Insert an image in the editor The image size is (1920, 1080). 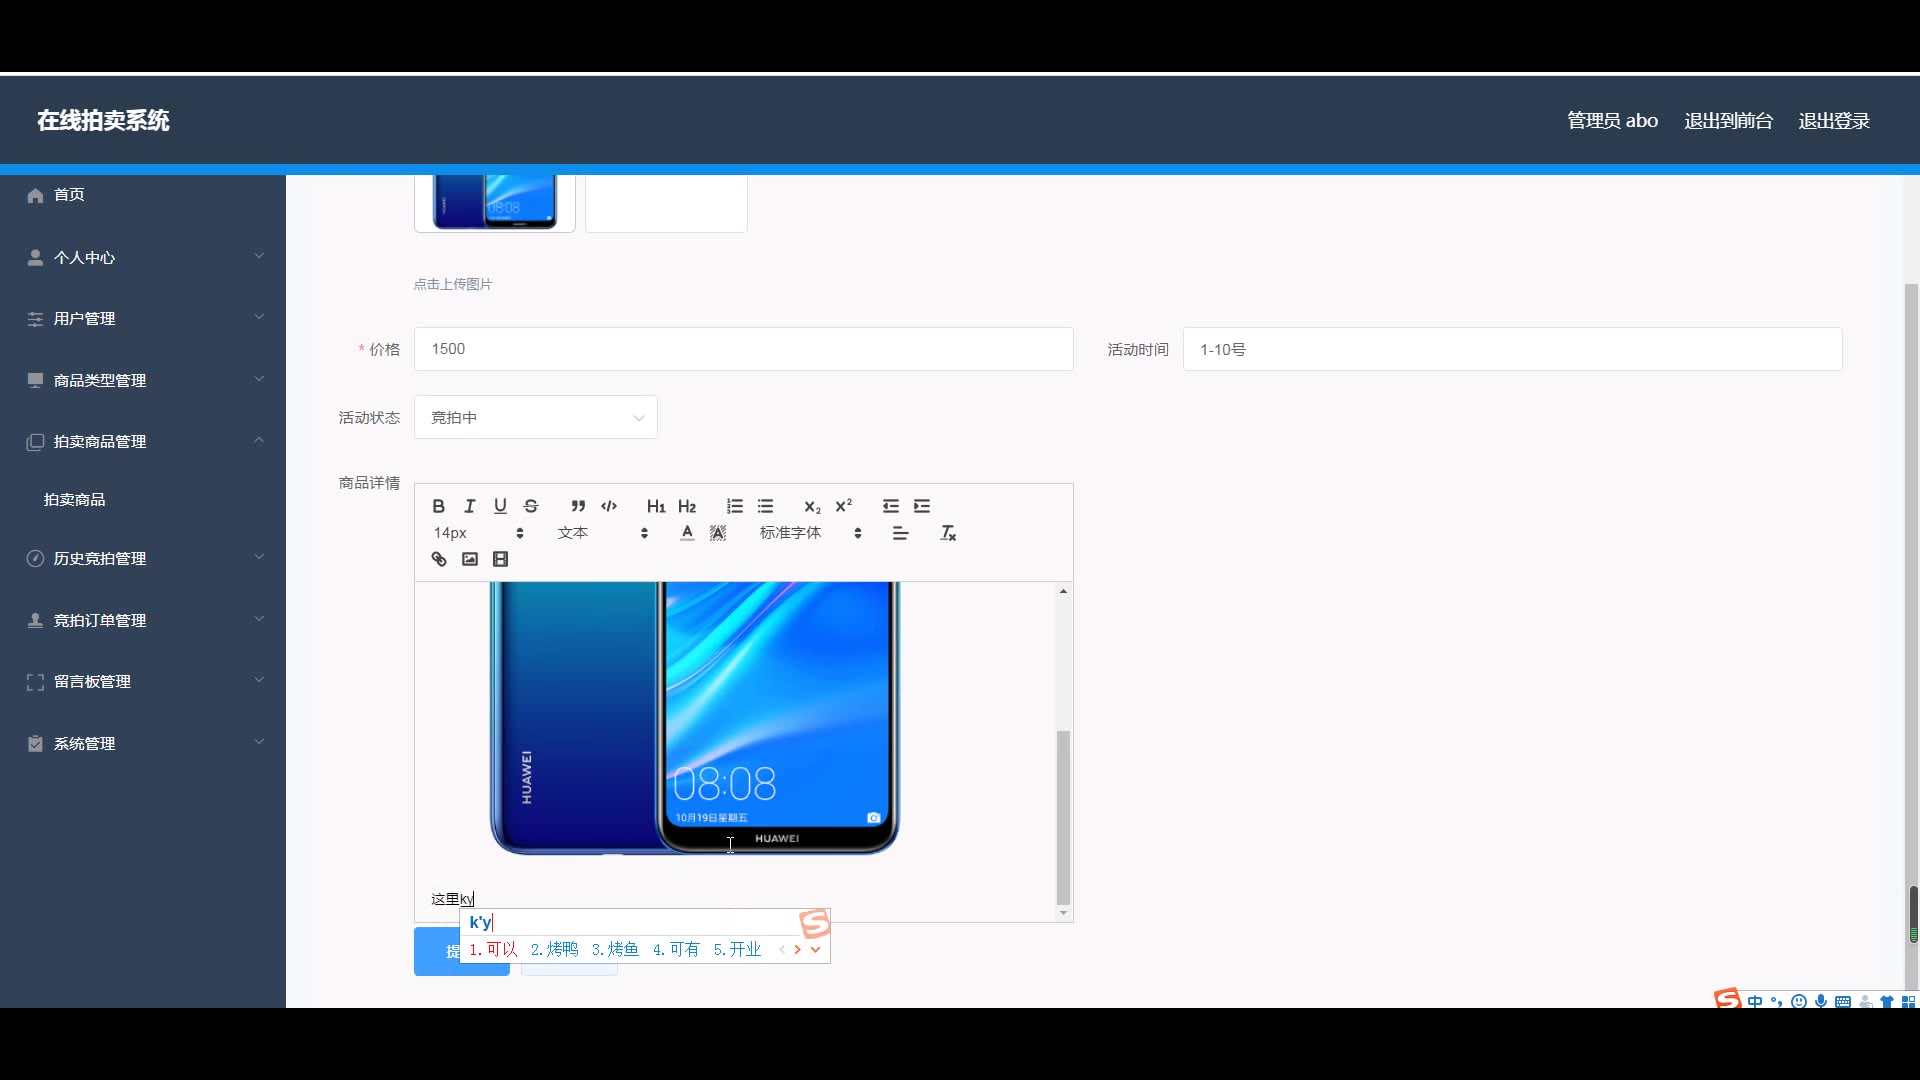coord(469,559)
